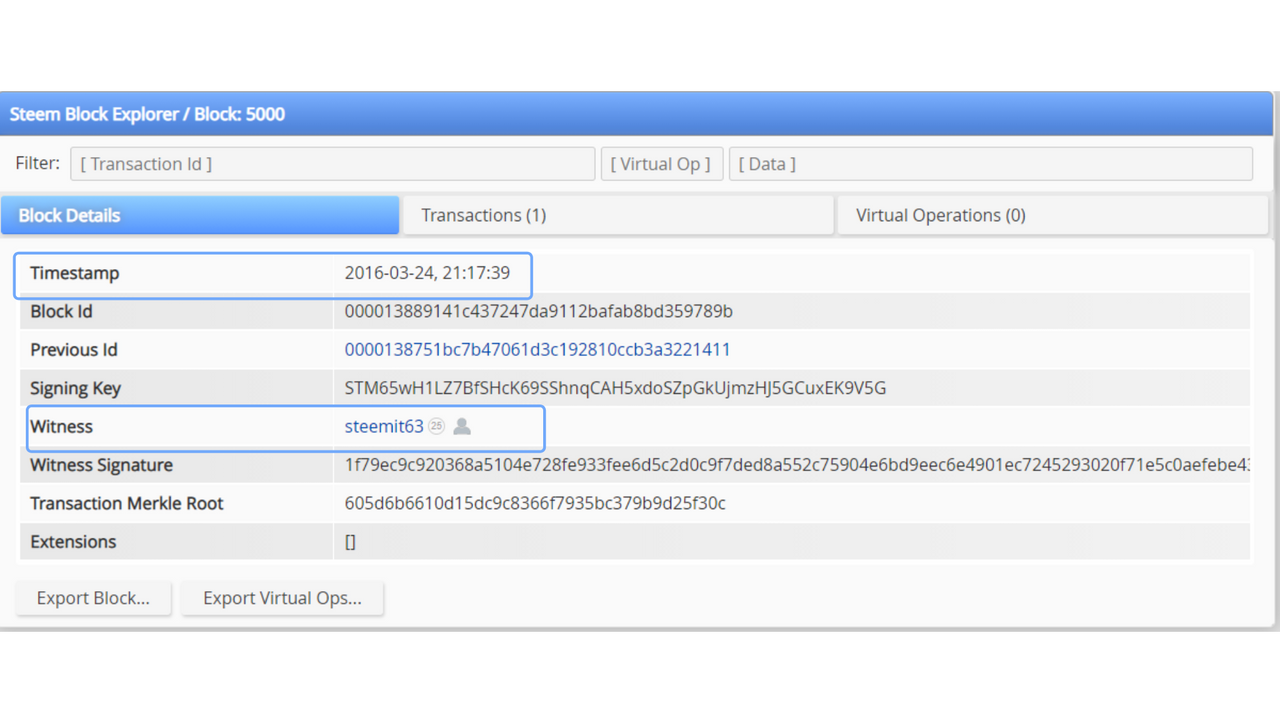This screenshot has height=720, width=1280.
Task: Focus the Data filter field
Action: click(991, 164)
